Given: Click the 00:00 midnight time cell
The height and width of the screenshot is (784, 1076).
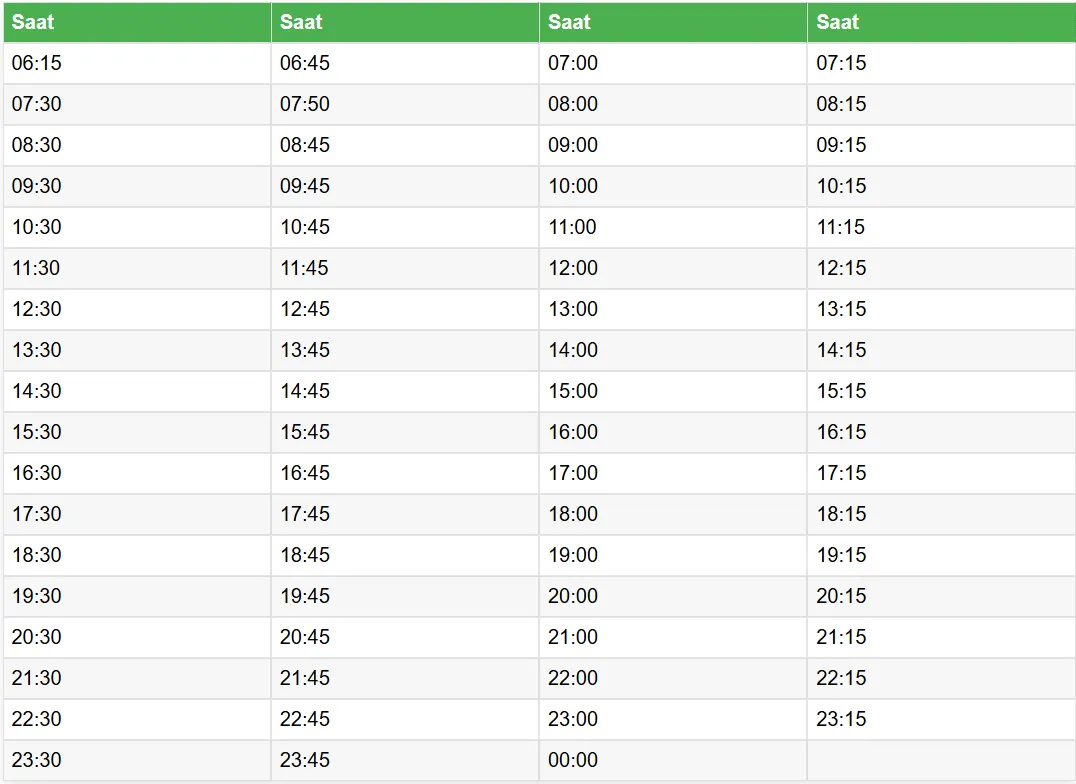Looking at the screenshot, I should tap(573, 760).
